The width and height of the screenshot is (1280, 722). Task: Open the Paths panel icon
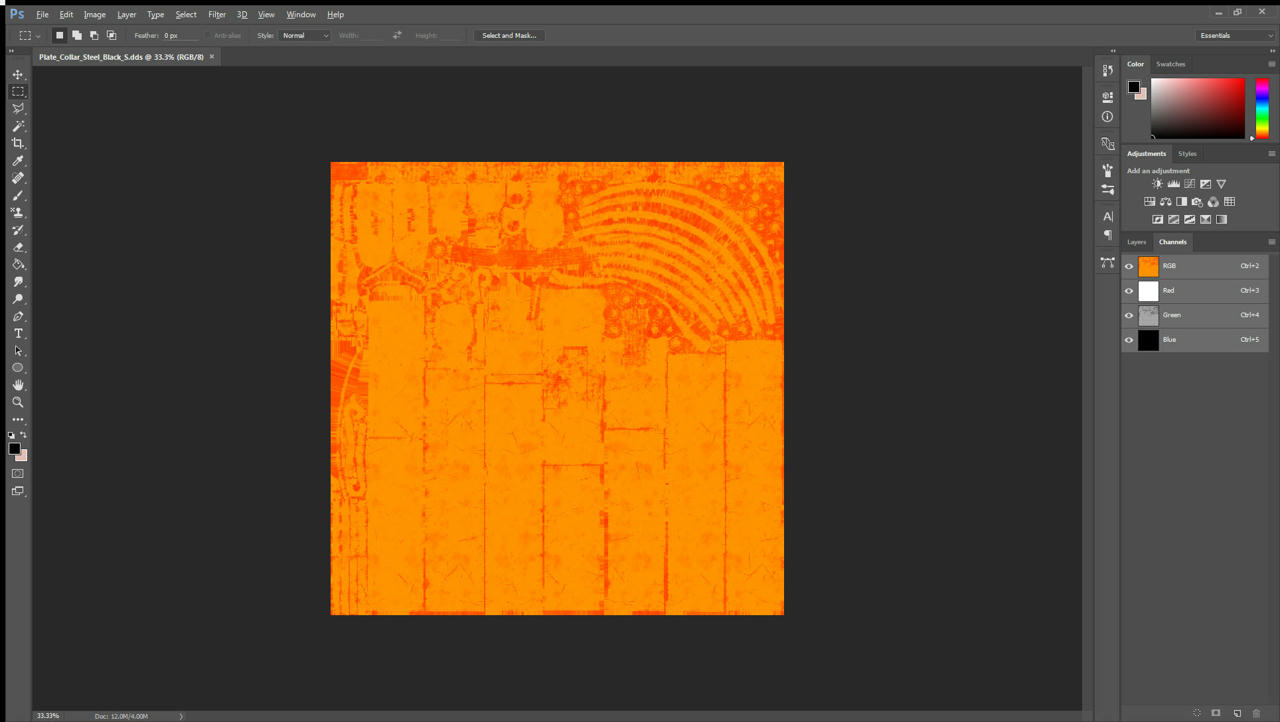pos(1107,262)
